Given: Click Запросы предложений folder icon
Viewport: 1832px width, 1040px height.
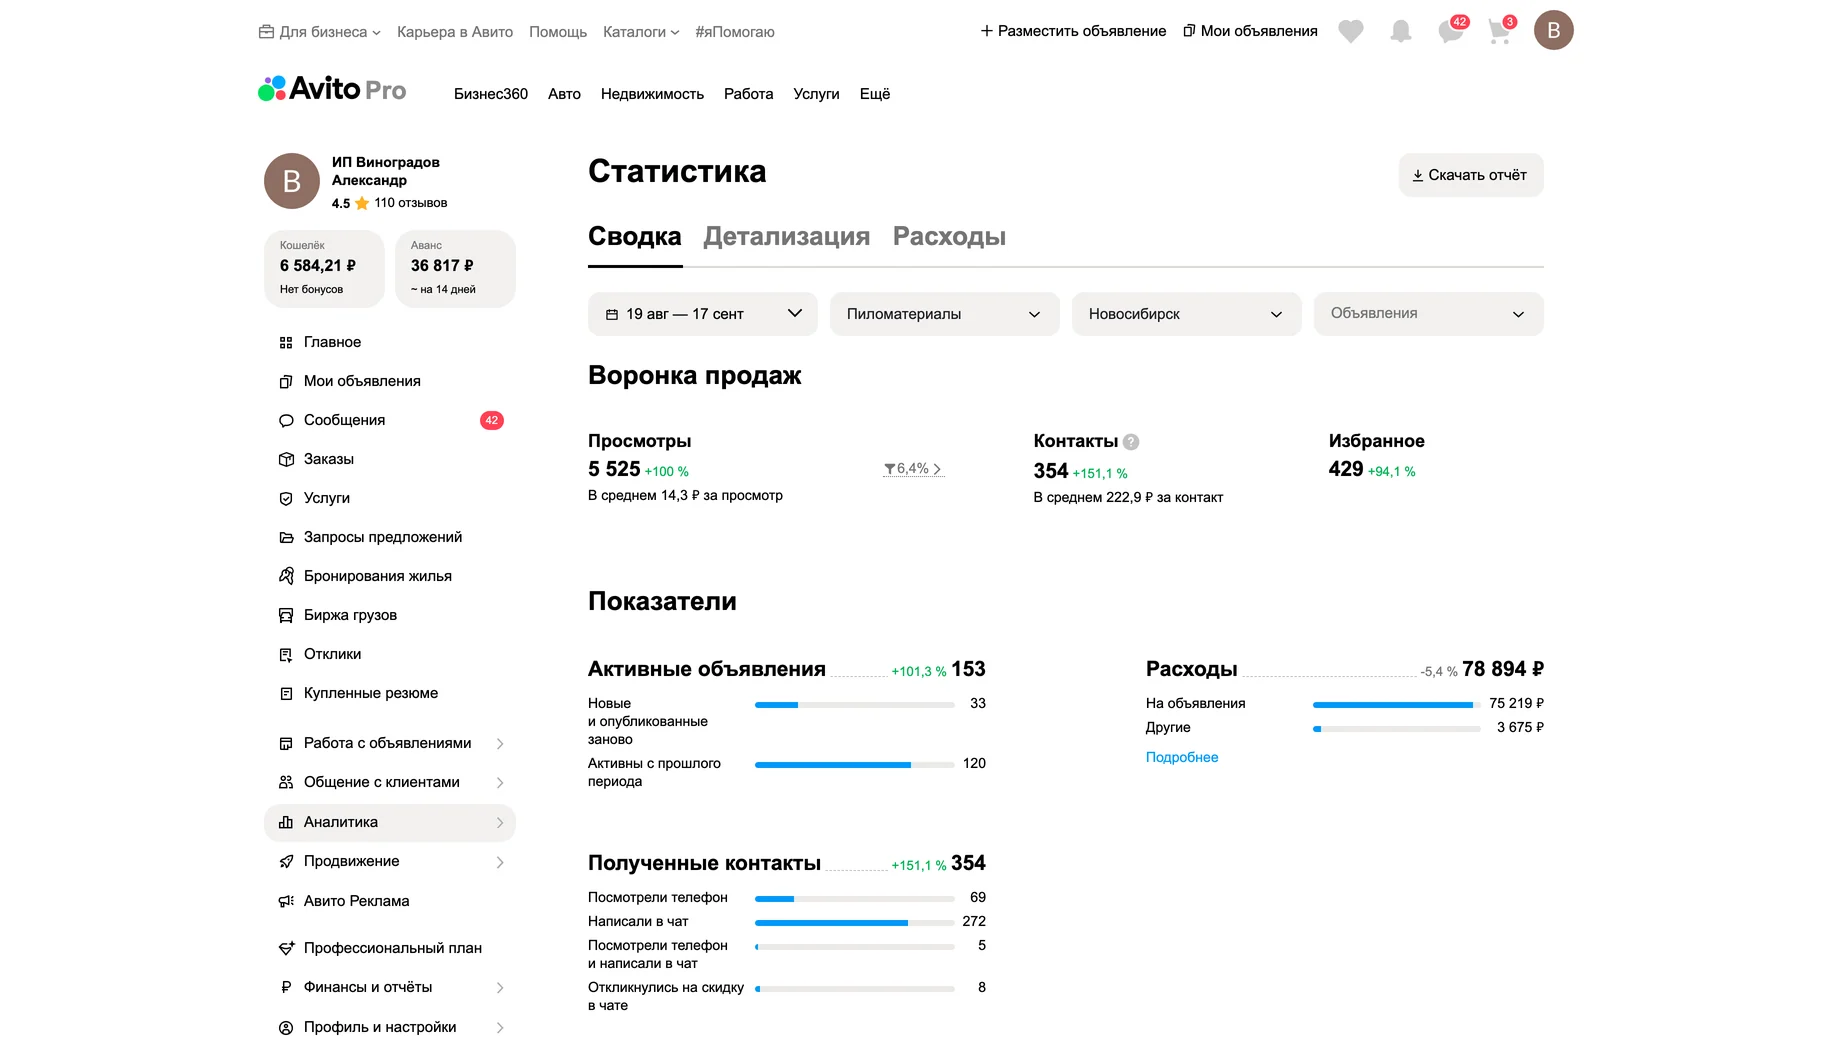Looking at the screenshot, I should [x=286, y=538].
